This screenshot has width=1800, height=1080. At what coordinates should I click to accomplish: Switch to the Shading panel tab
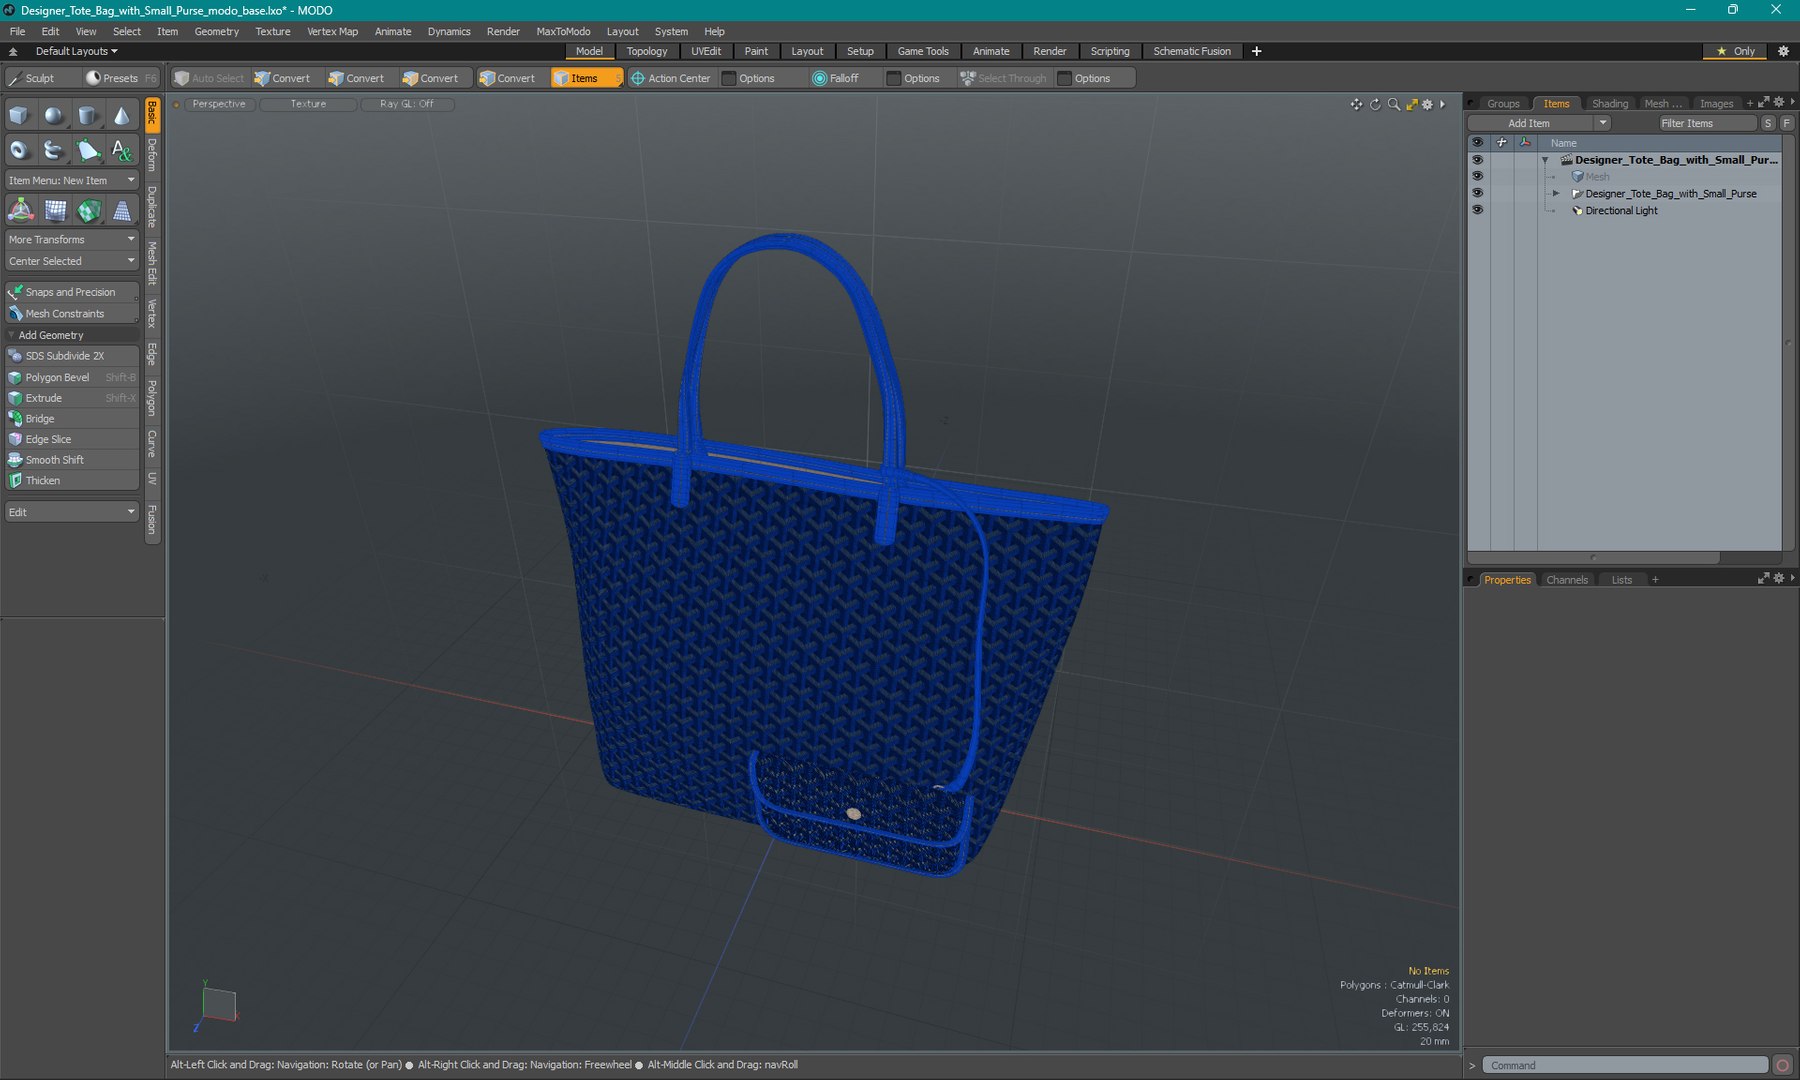[x=1609, y=104]
